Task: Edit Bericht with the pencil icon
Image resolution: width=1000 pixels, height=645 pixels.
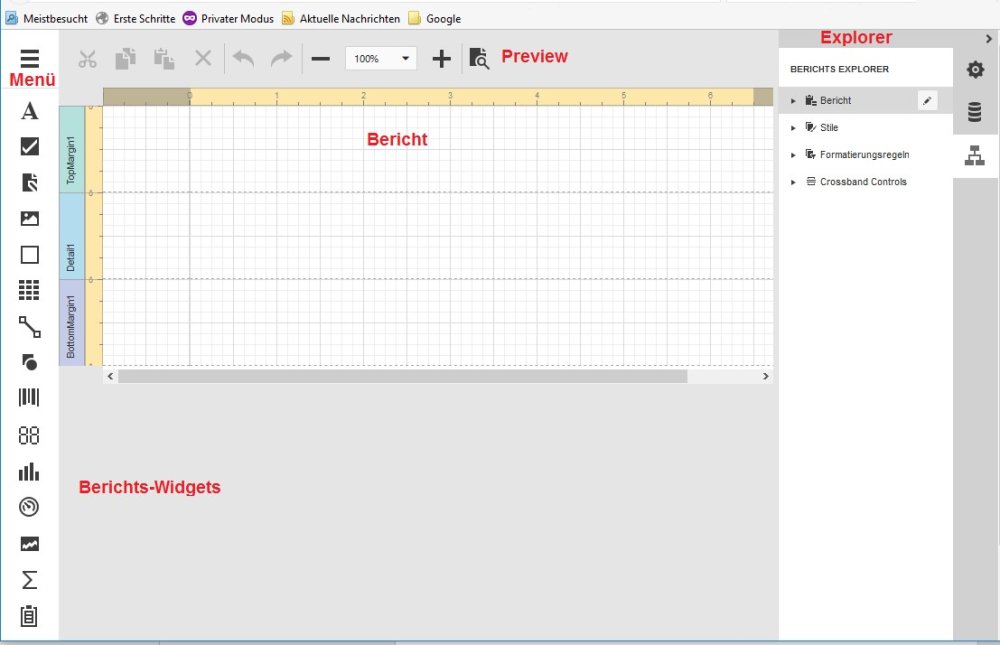Action: pyautogui.click(x=927, y=101)
